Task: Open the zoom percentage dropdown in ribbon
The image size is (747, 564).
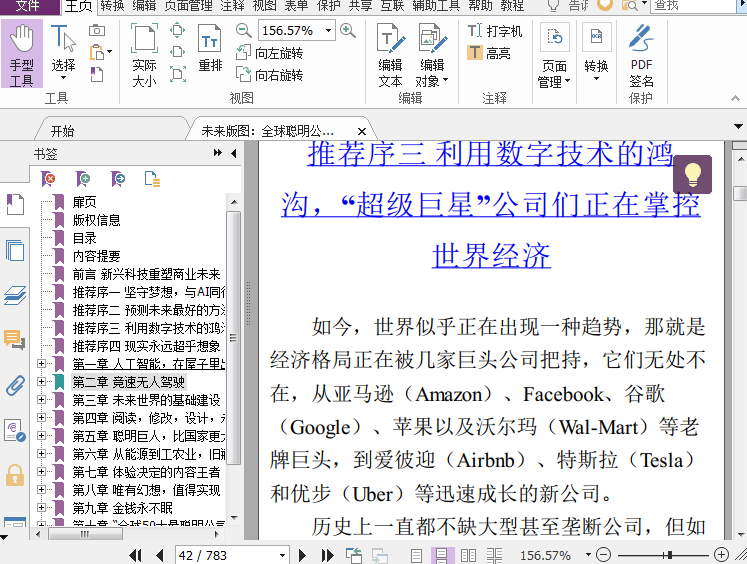Action: tap(329, 30)
